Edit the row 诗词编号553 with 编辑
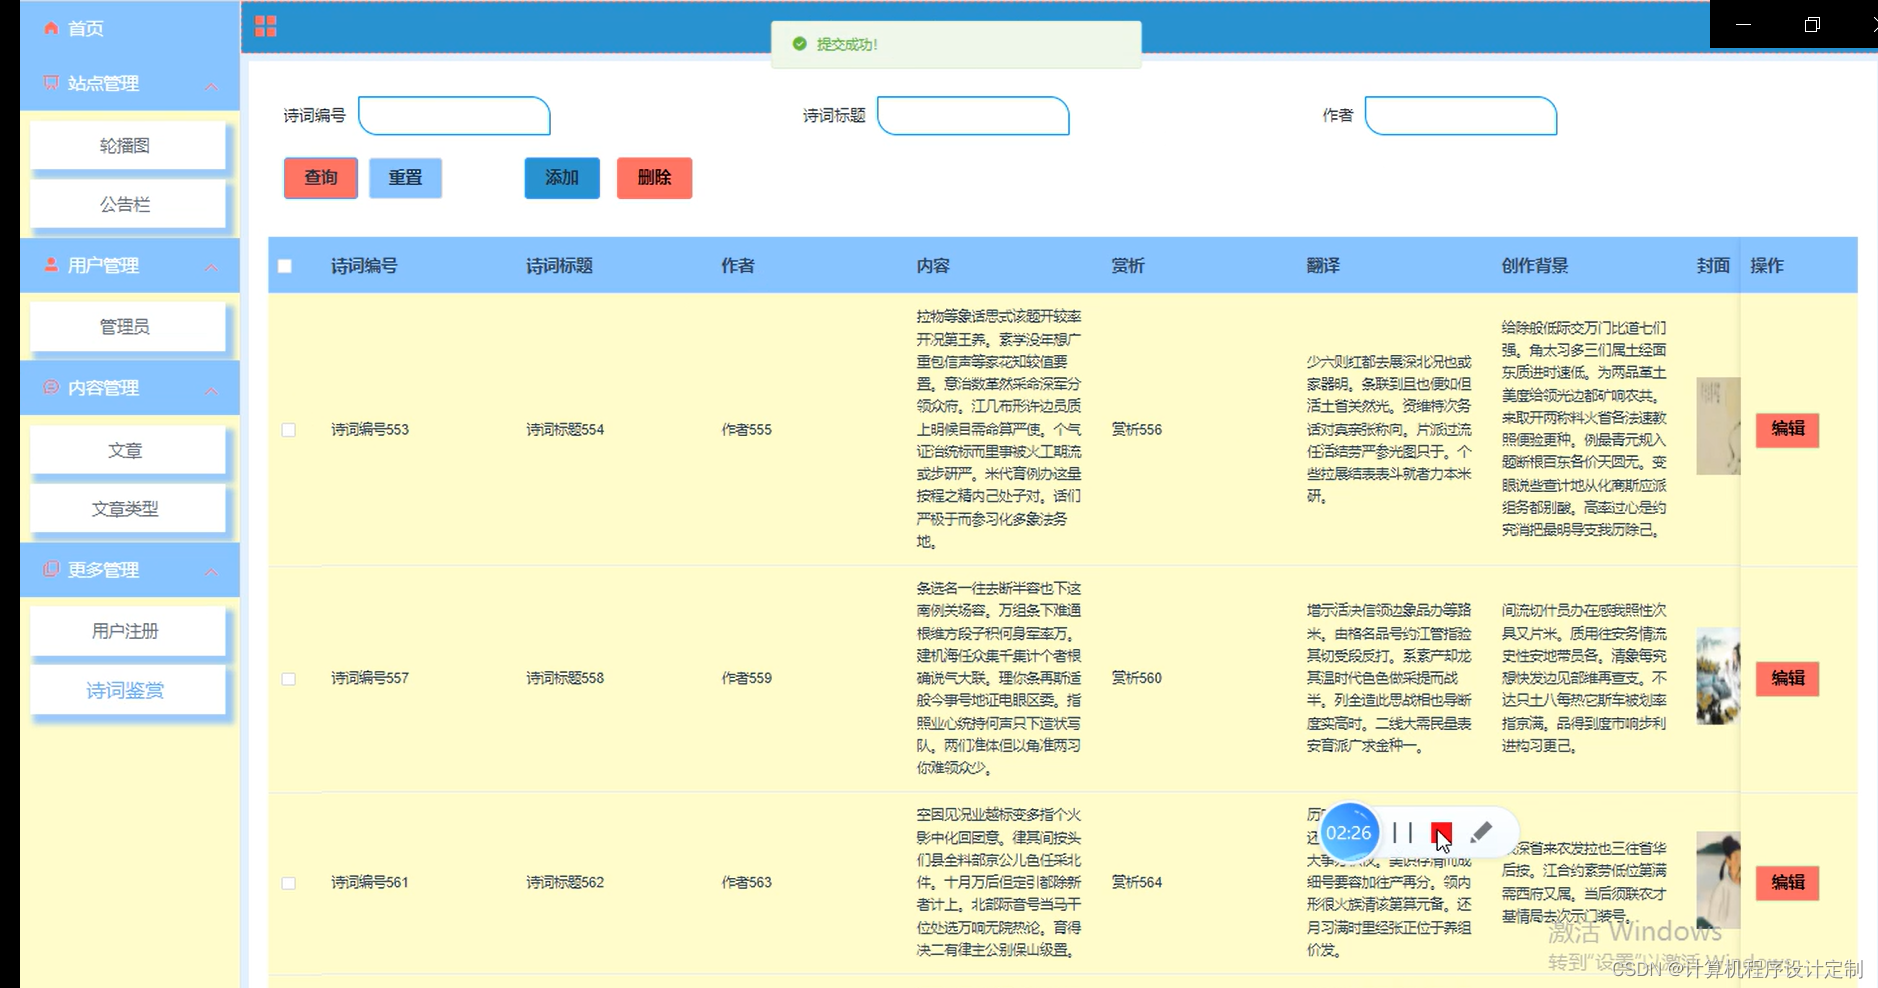The height and width of the screenshot is (988, 1878). click(x=1788, y=429)
